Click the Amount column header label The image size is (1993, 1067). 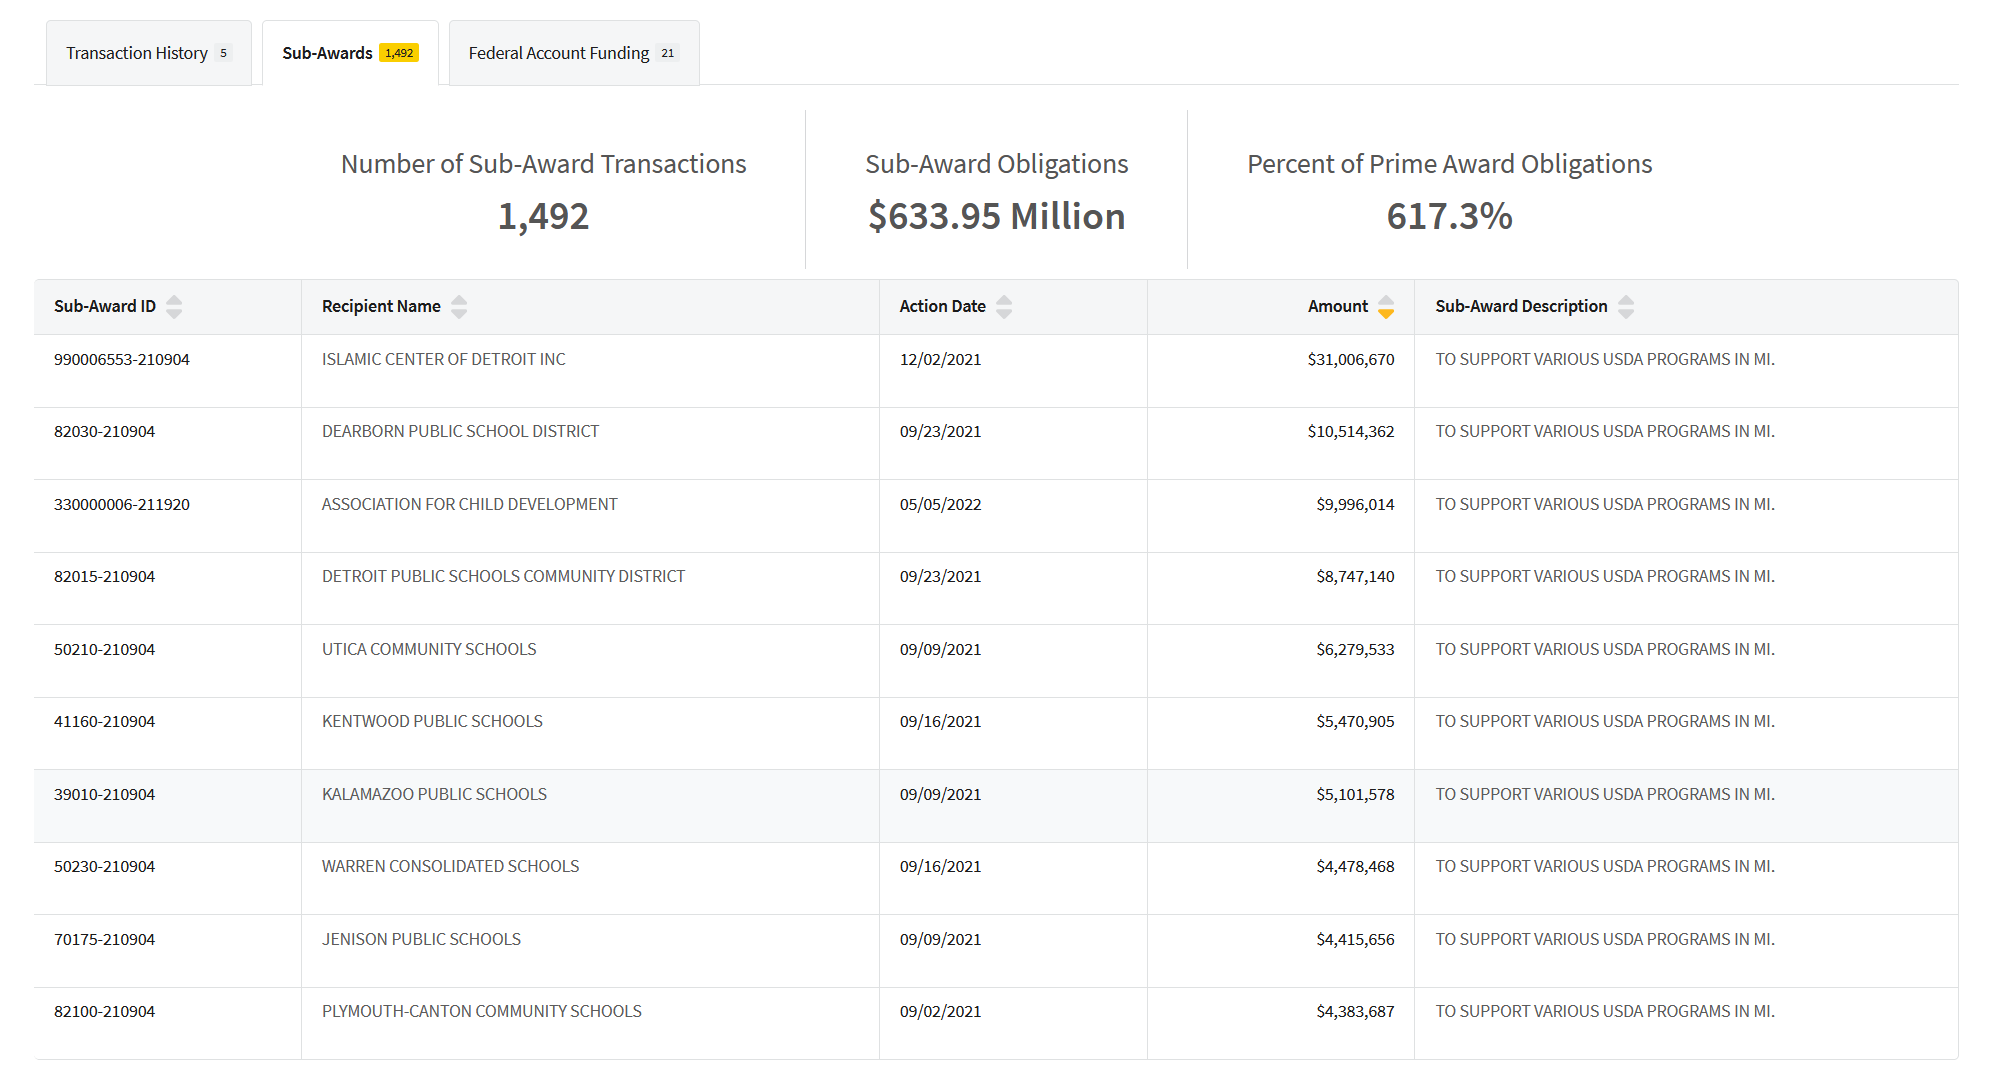pyautogui.click(x=1337, y=306)
